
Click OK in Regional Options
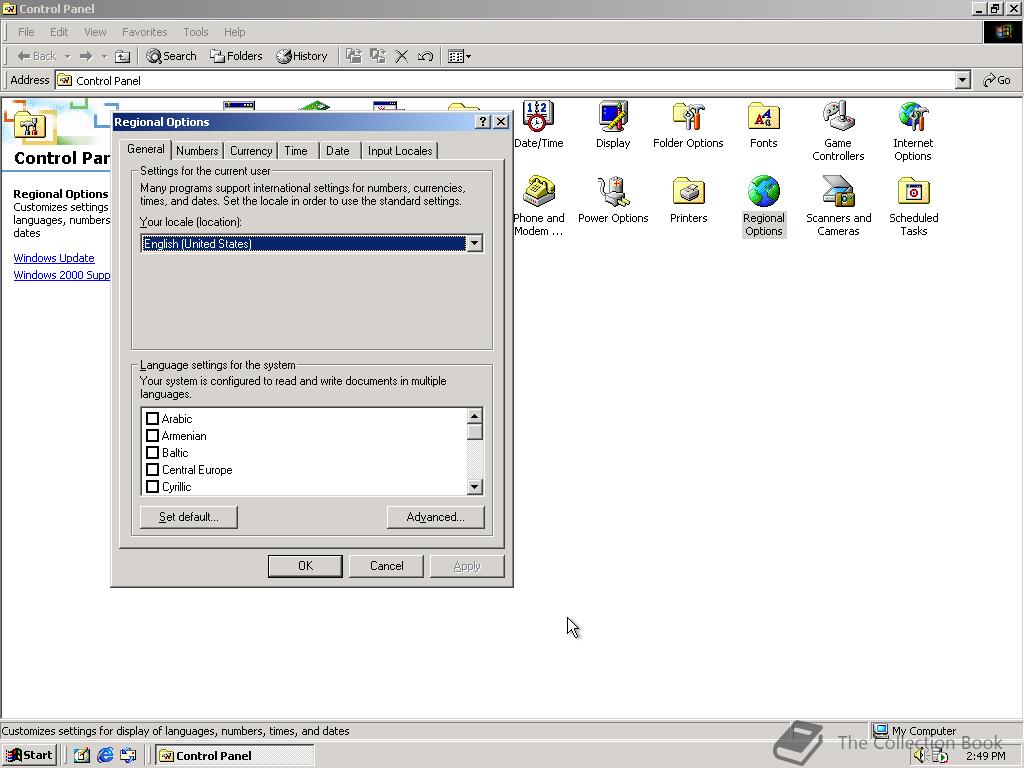305,566
